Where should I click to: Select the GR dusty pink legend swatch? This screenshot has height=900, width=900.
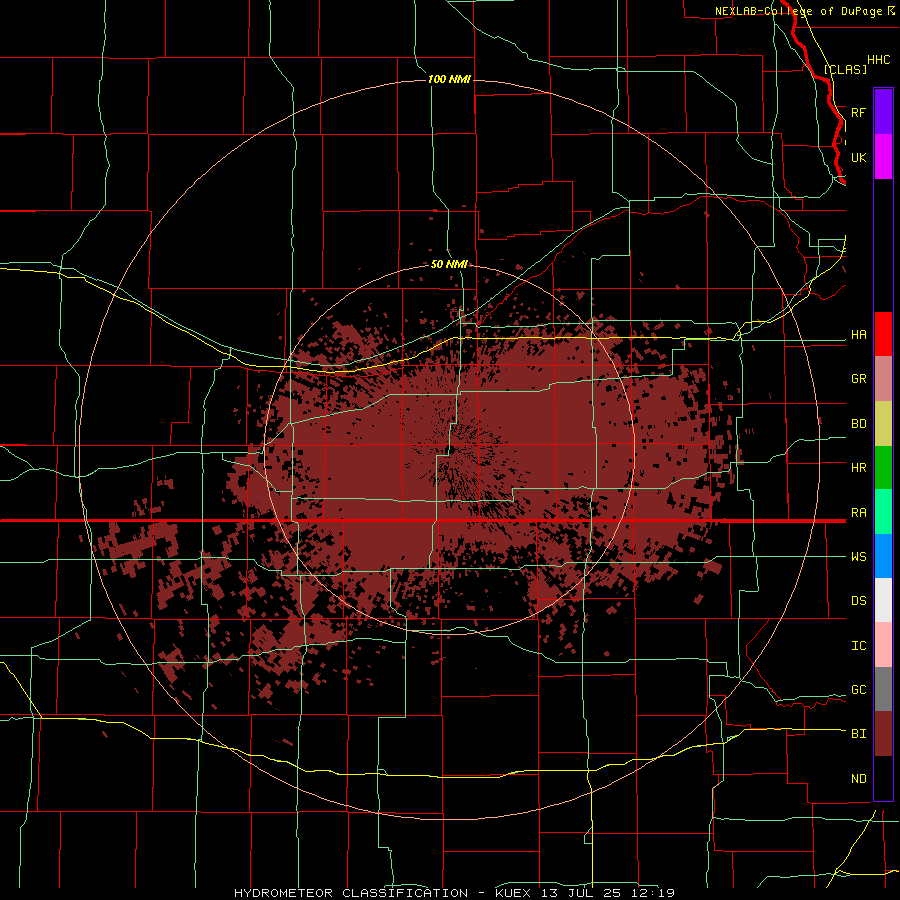pos(883,379)
